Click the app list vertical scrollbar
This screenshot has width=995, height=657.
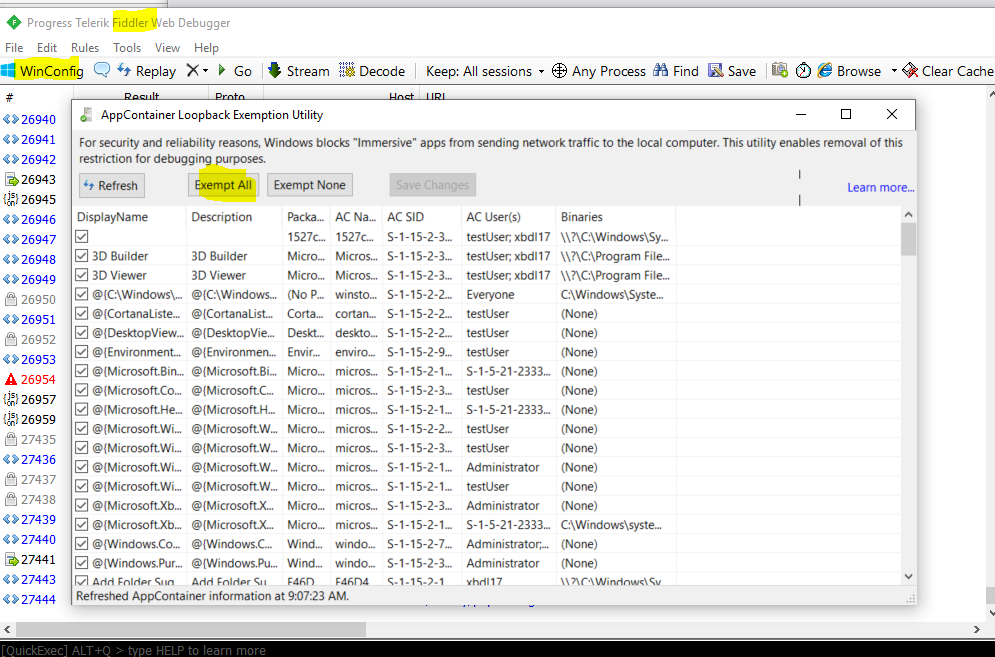coord(908,400)
